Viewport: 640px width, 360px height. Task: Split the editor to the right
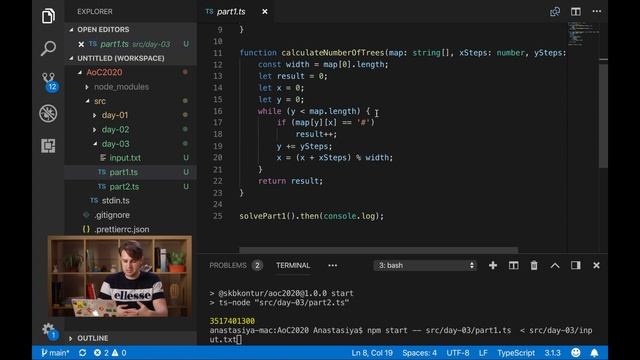tap(576, 11)
